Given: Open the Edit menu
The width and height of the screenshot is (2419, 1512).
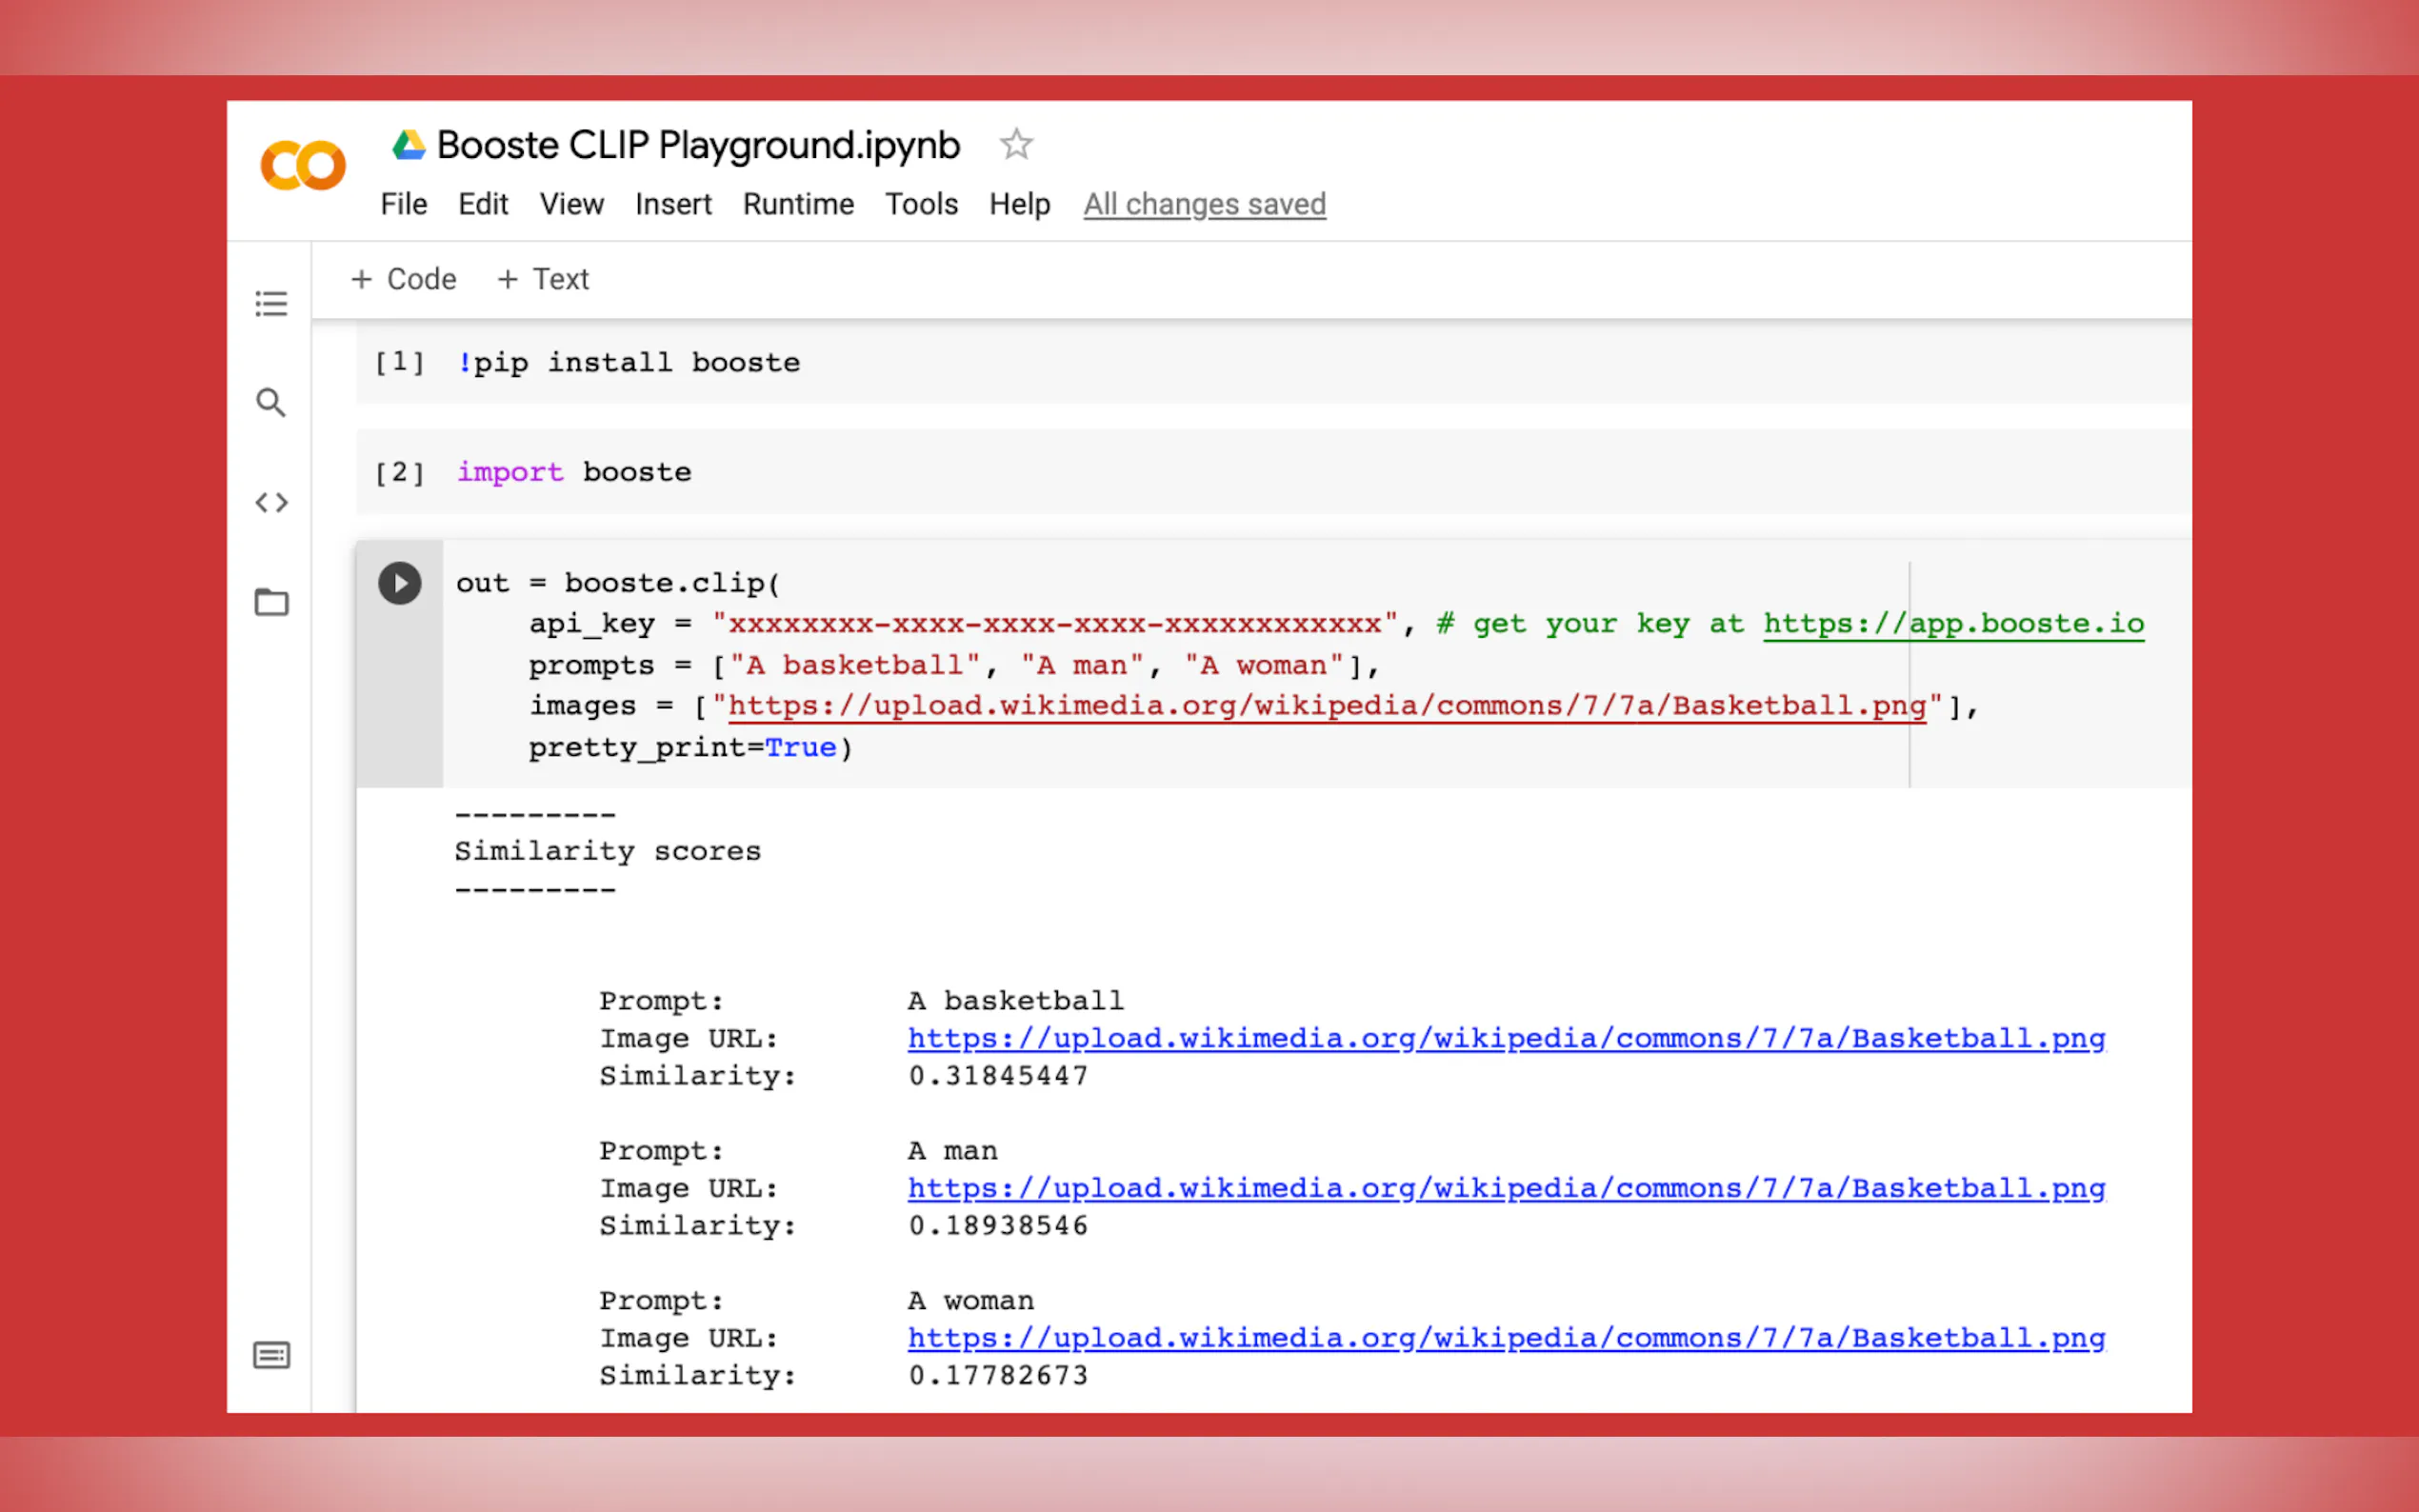Looking at the screenshot, I should point(483,204).
